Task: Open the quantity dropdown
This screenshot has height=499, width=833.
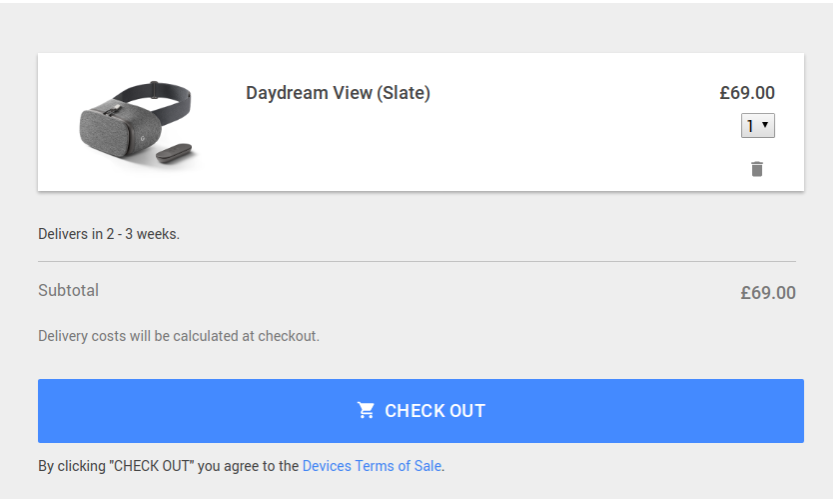Action: (757, 126)
